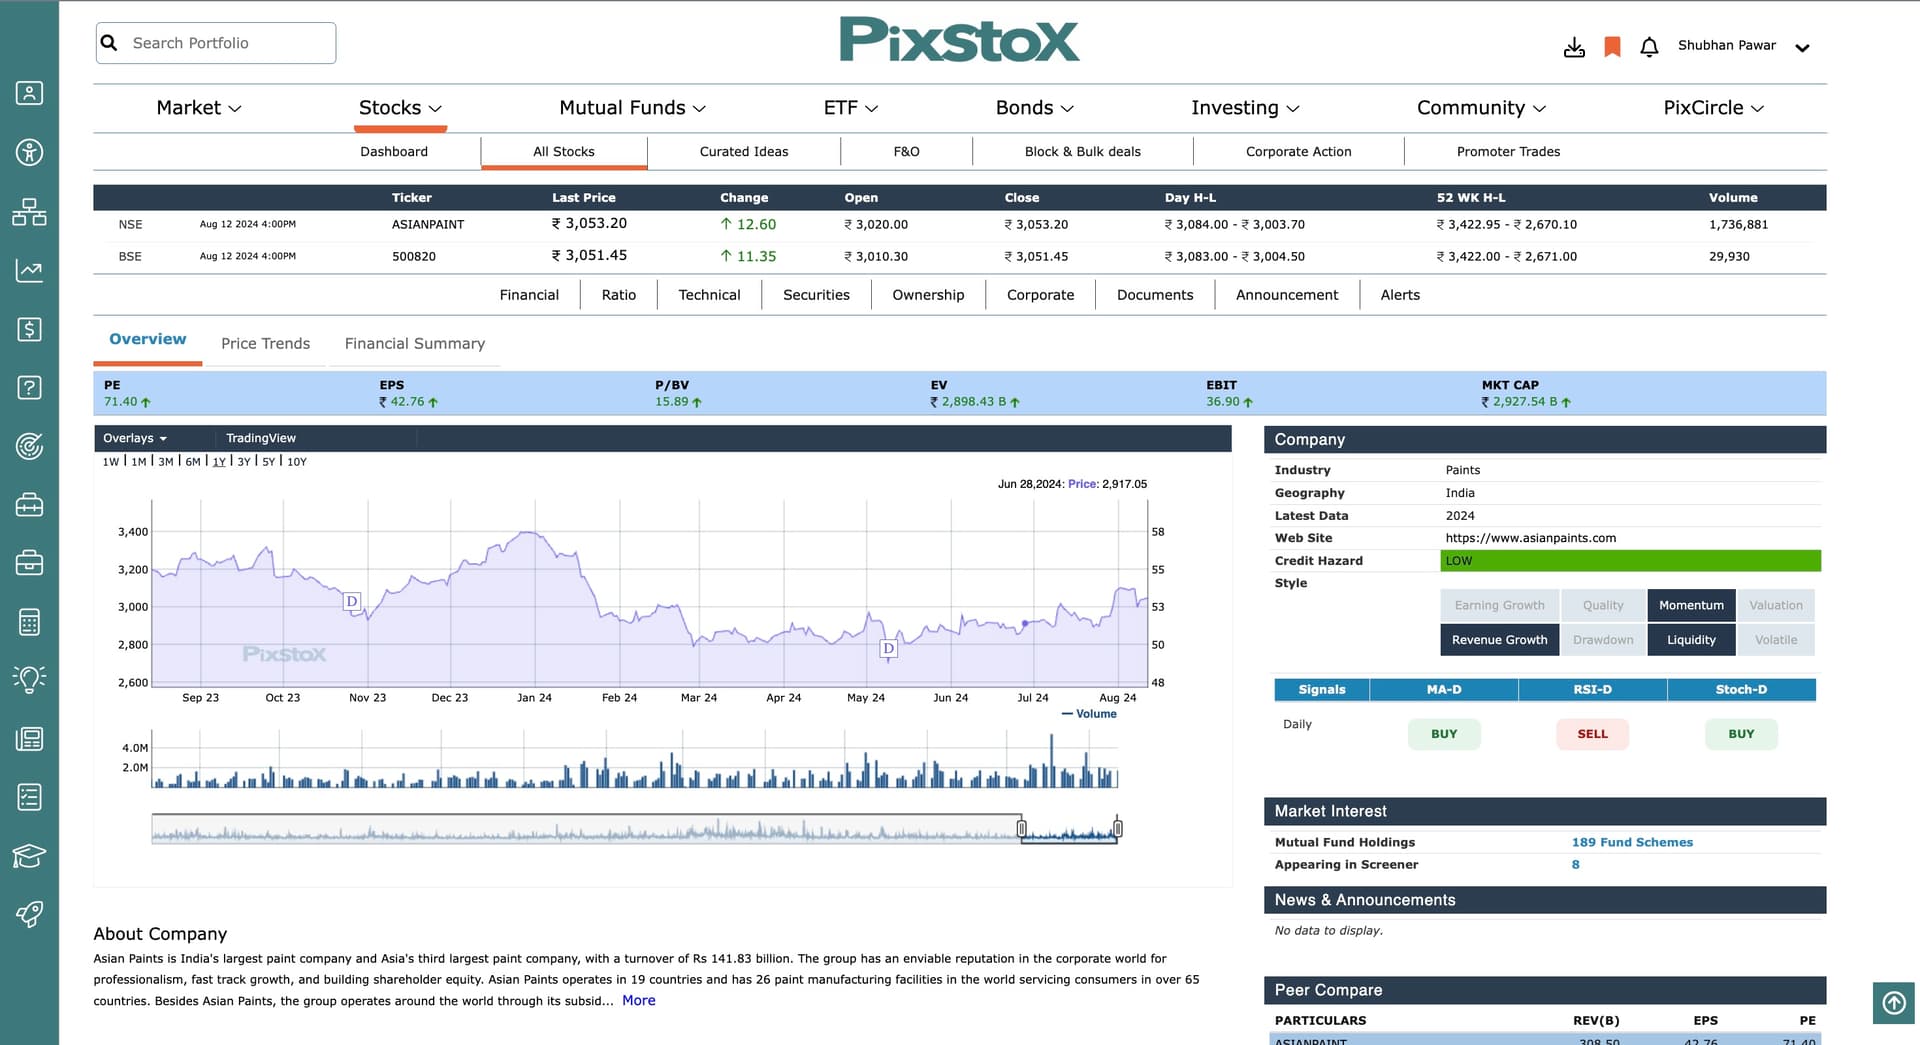Open the Technical section tab

tap(709, 295)
